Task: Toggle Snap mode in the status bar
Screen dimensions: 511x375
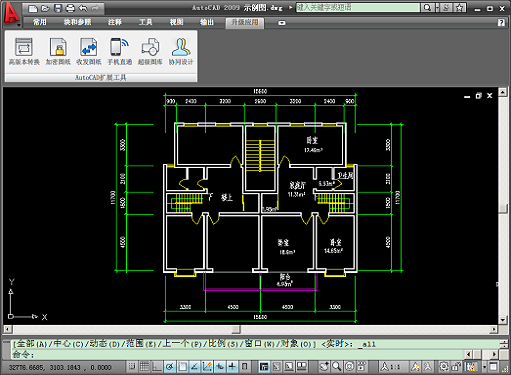Action: pyautogui.click(x=132, y=367)
